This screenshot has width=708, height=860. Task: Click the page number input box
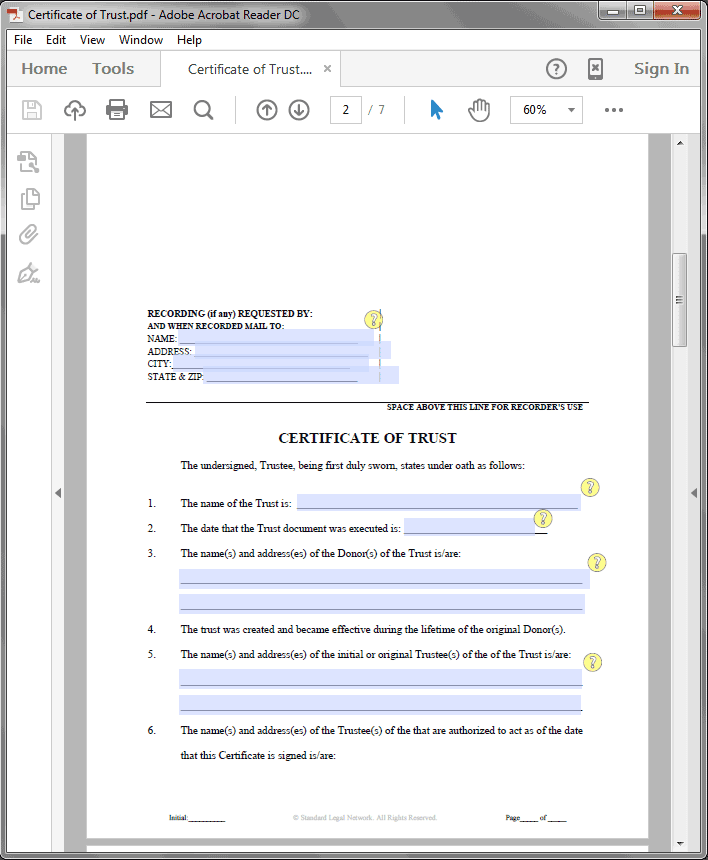[345, 110]
